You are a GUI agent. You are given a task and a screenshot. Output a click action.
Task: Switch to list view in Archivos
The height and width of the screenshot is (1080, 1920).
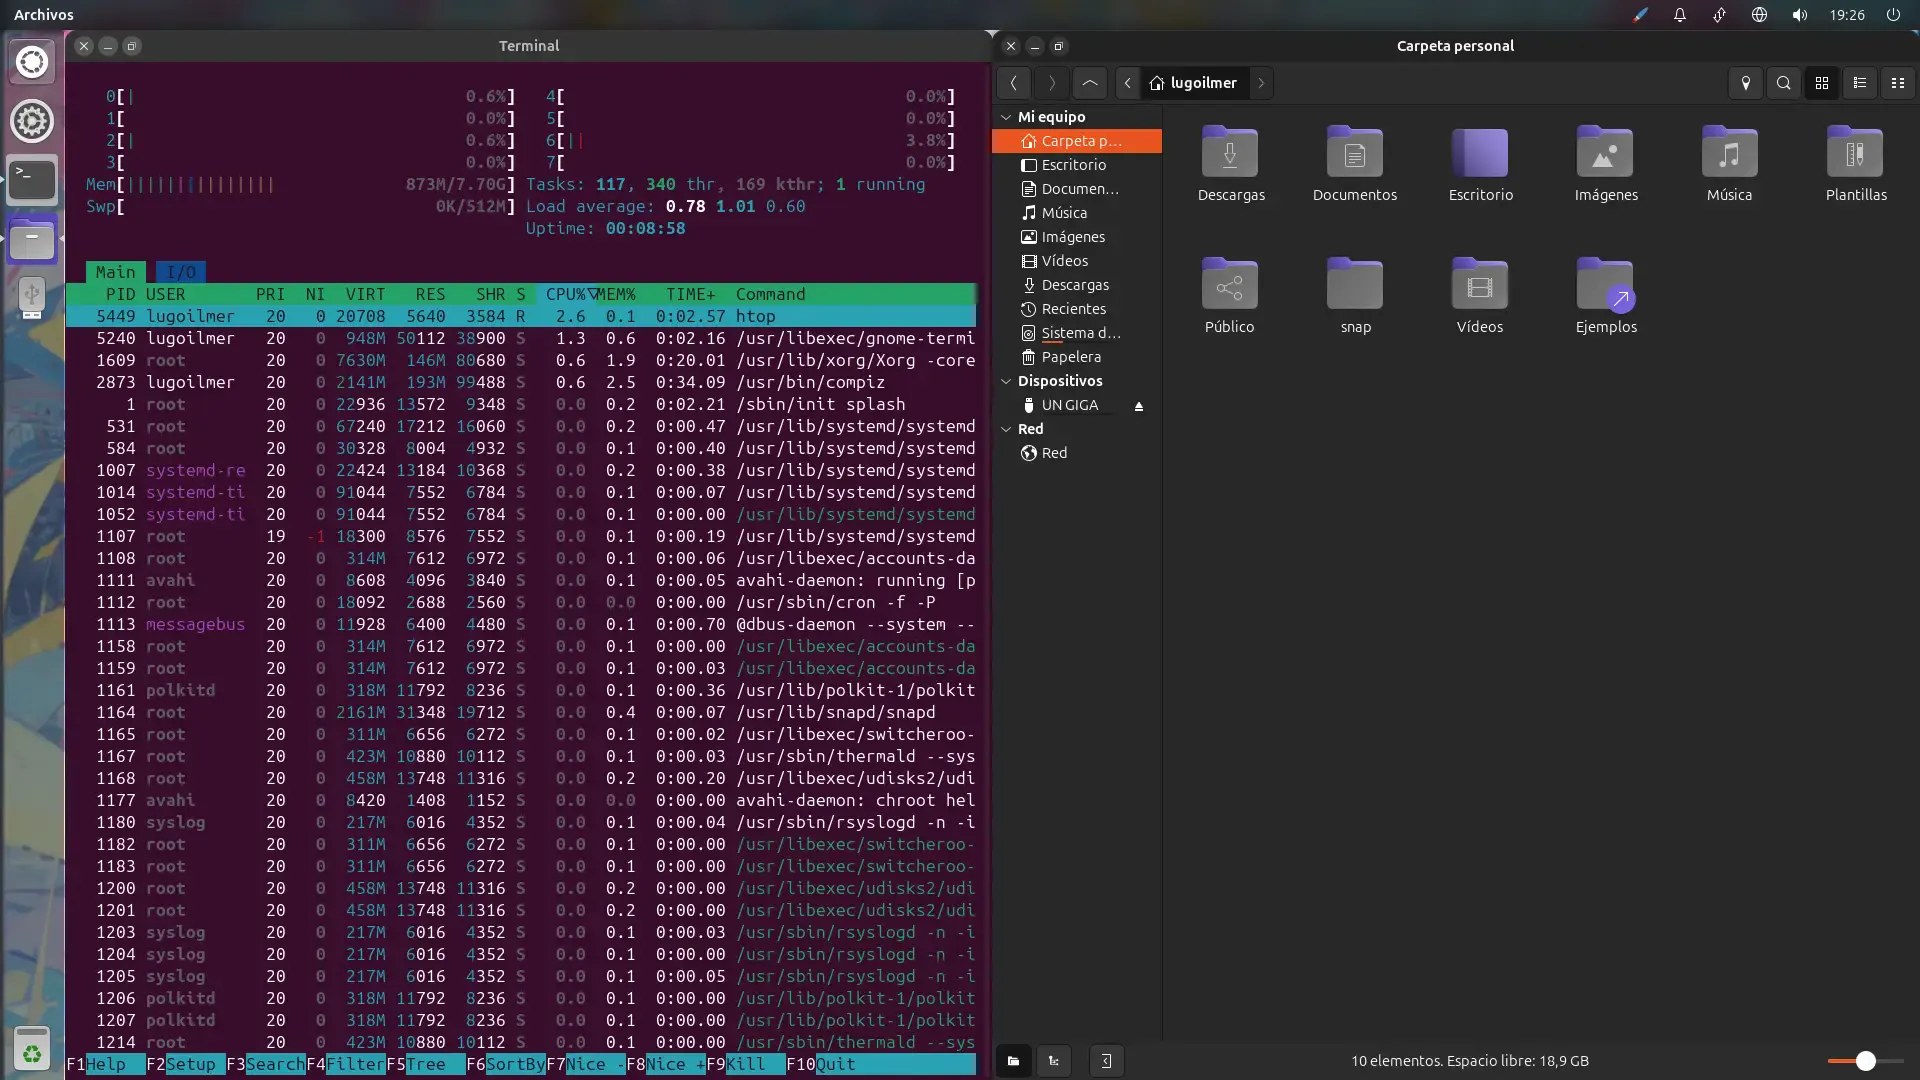[x=1860, y=83]
